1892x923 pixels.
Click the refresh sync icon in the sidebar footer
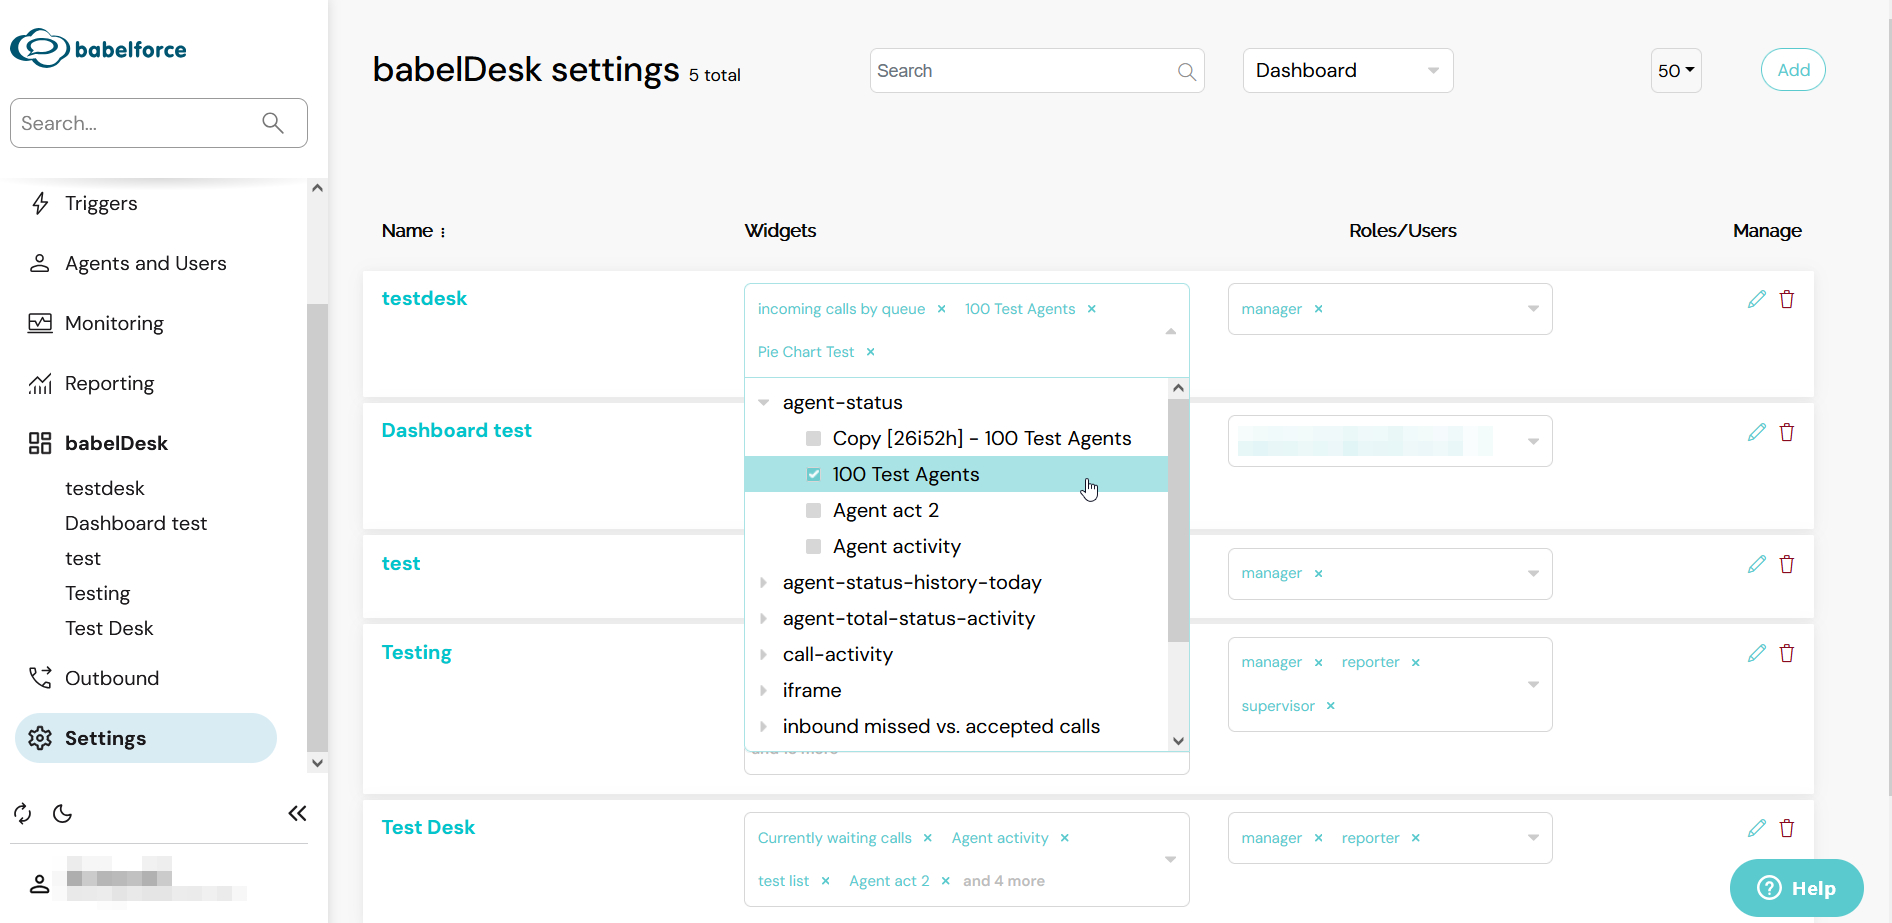(x=23, y=813)
